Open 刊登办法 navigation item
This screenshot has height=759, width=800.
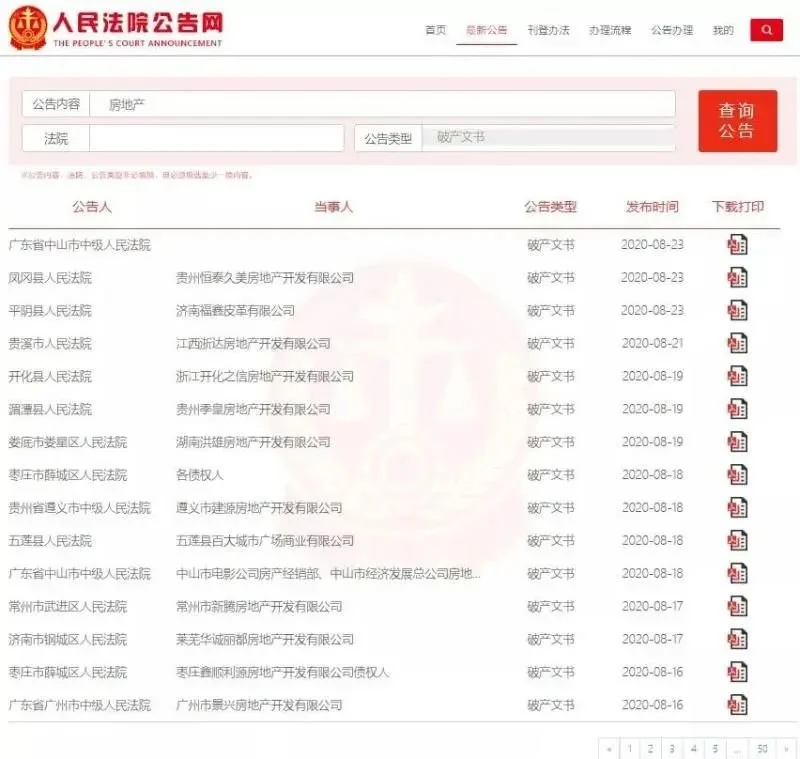pyautogui.click(x=548, y=30)
